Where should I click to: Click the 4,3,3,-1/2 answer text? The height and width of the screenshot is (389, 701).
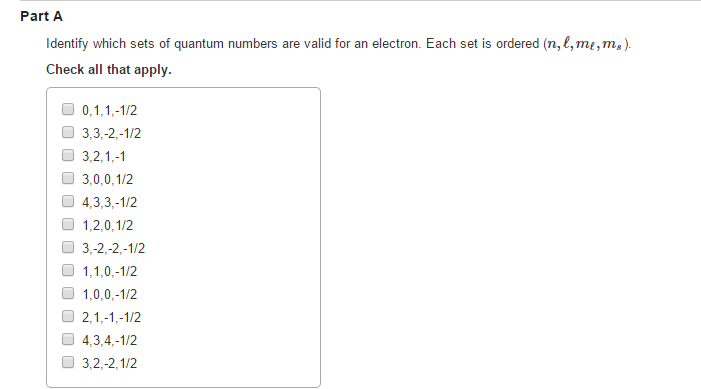[110, 202]
